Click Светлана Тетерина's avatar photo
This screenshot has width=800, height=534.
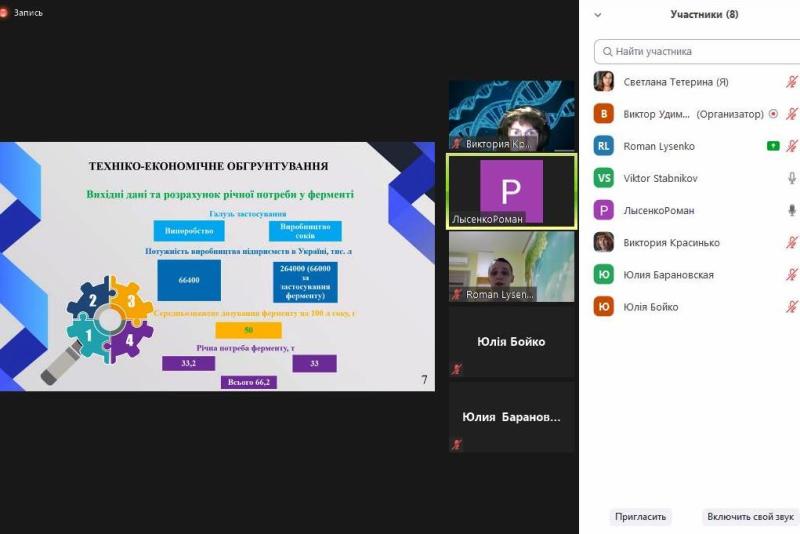(x=604, y=82)
